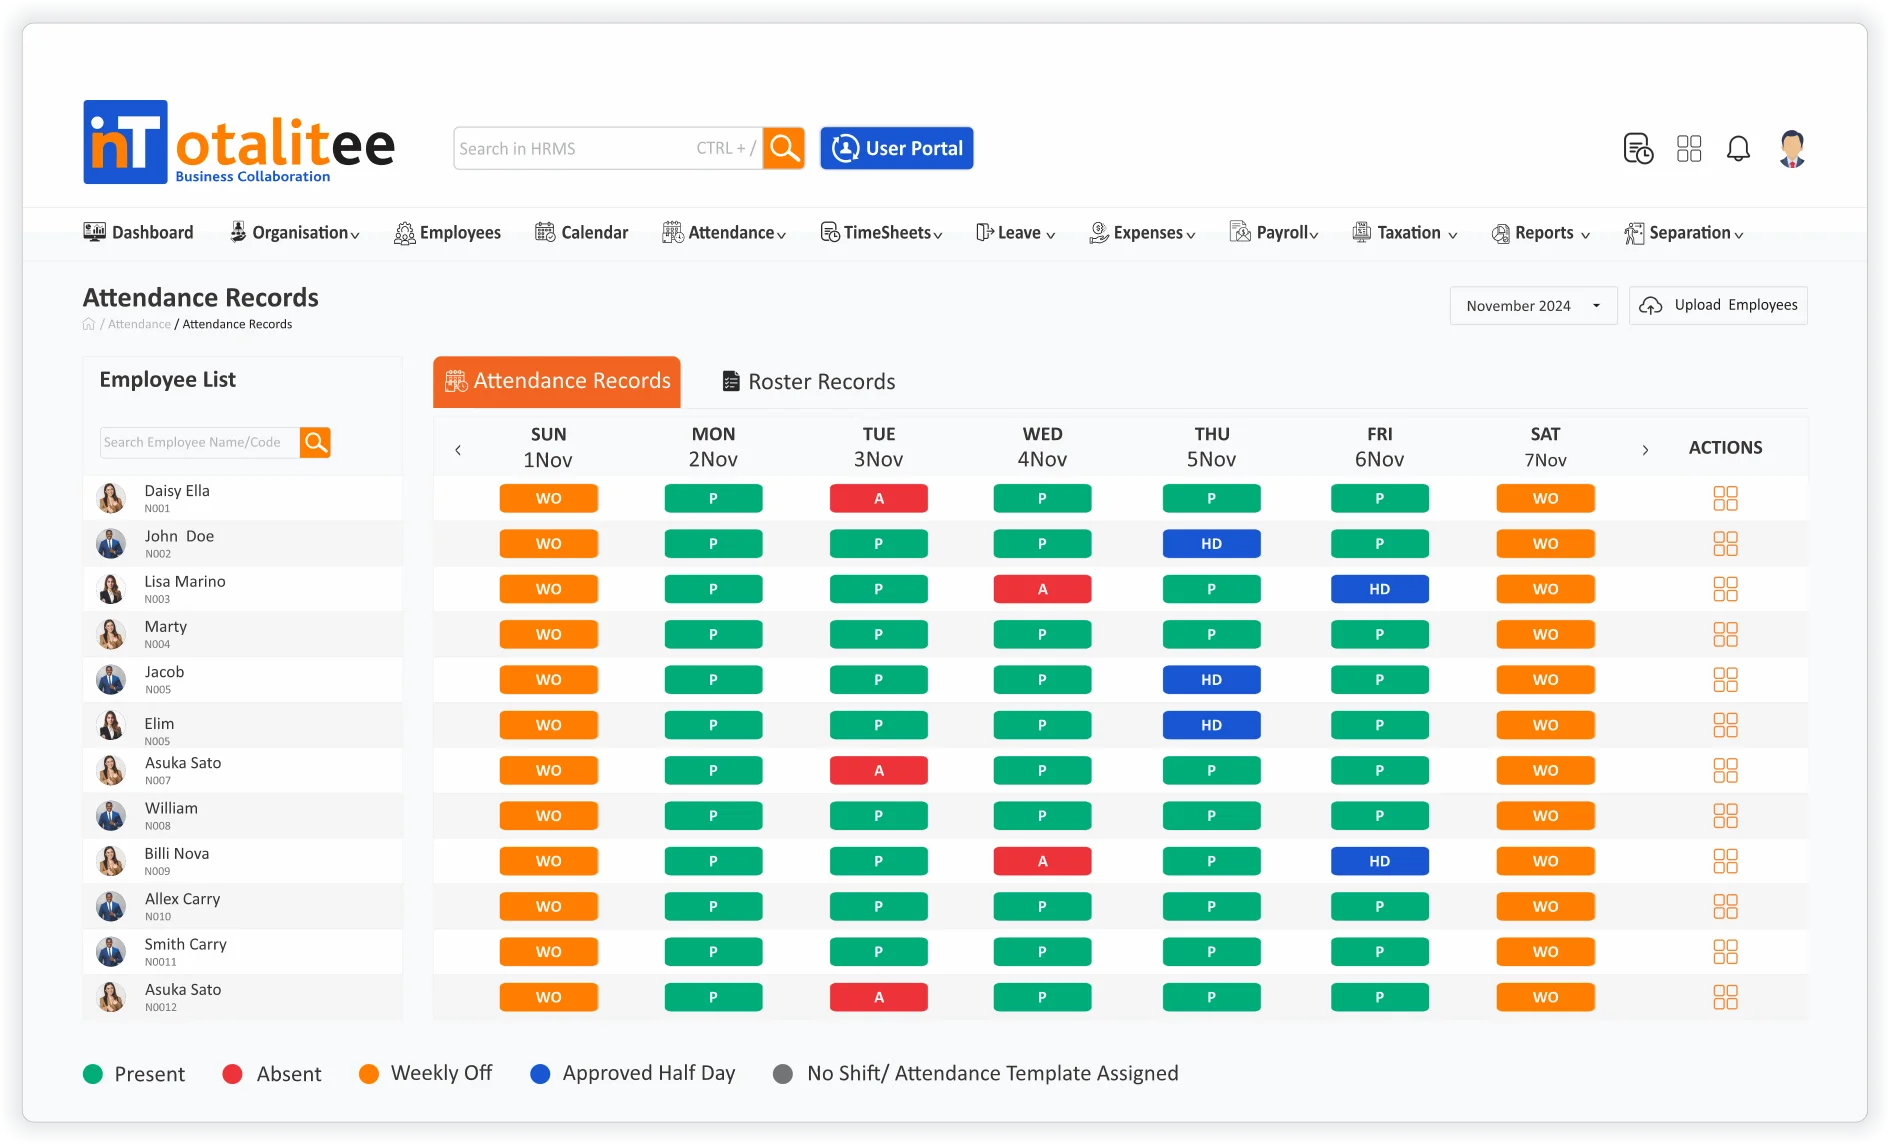Select the Absent red legend dot
This screenshot has width=1890, height=1145.
click(233, 1073)
